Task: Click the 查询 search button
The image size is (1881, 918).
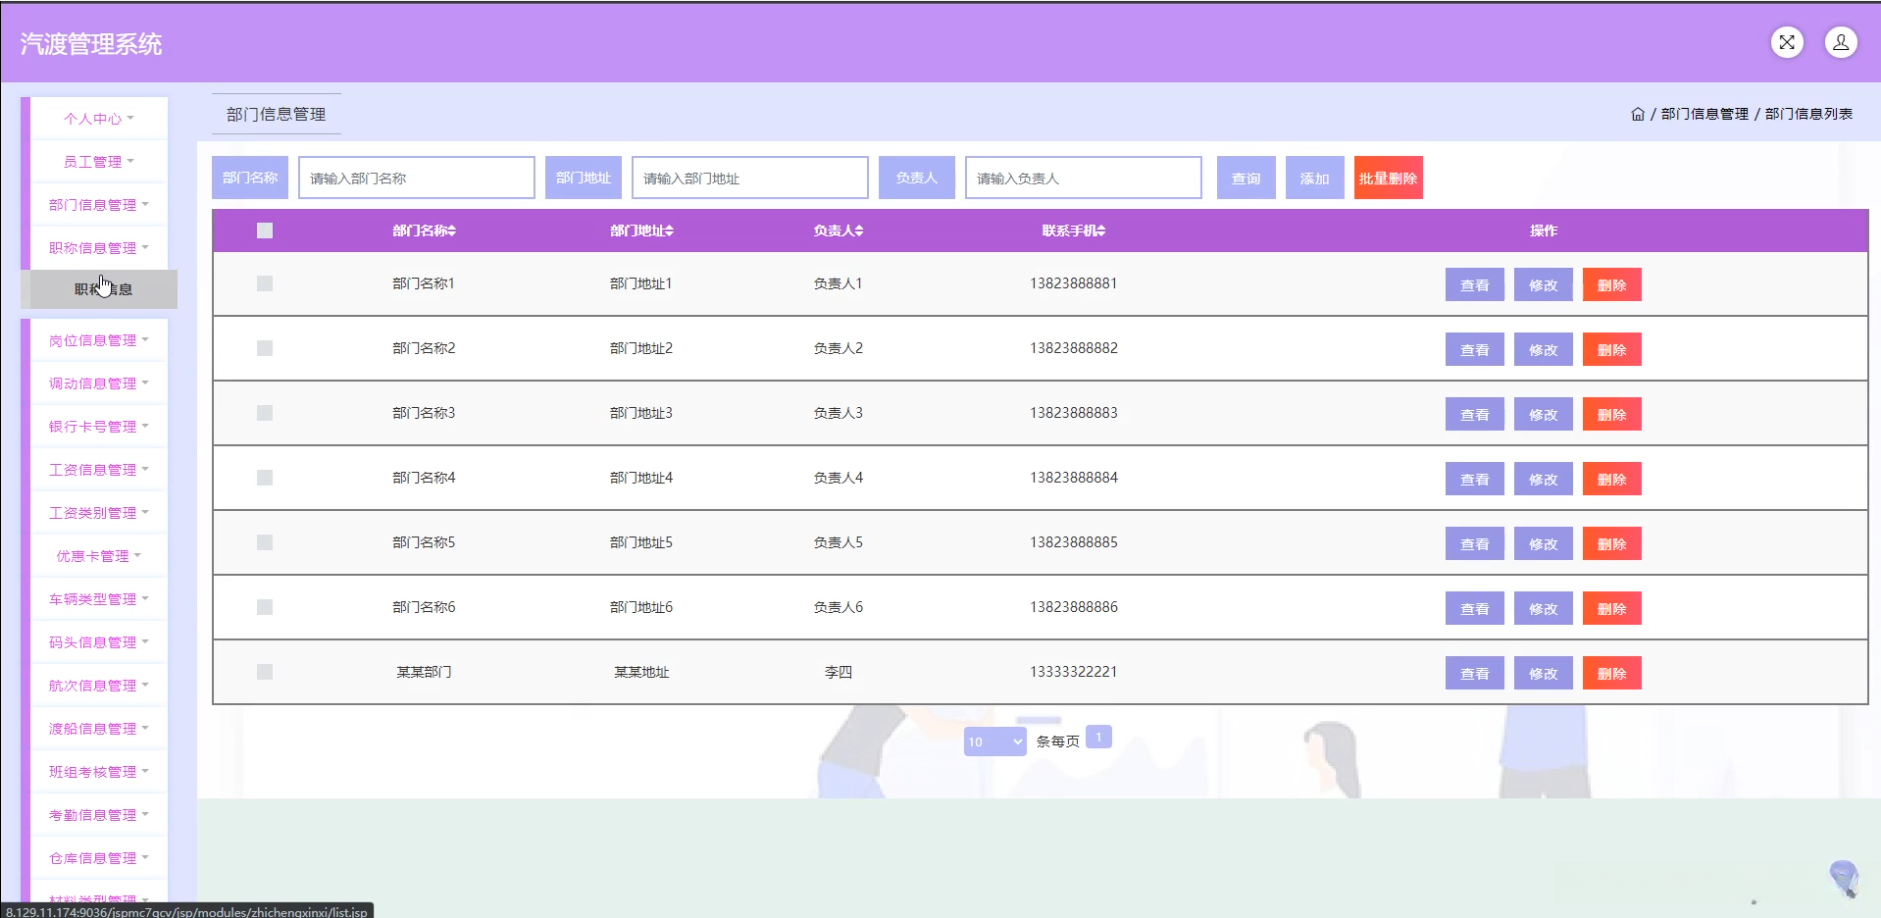Action: coord(1246,178)
